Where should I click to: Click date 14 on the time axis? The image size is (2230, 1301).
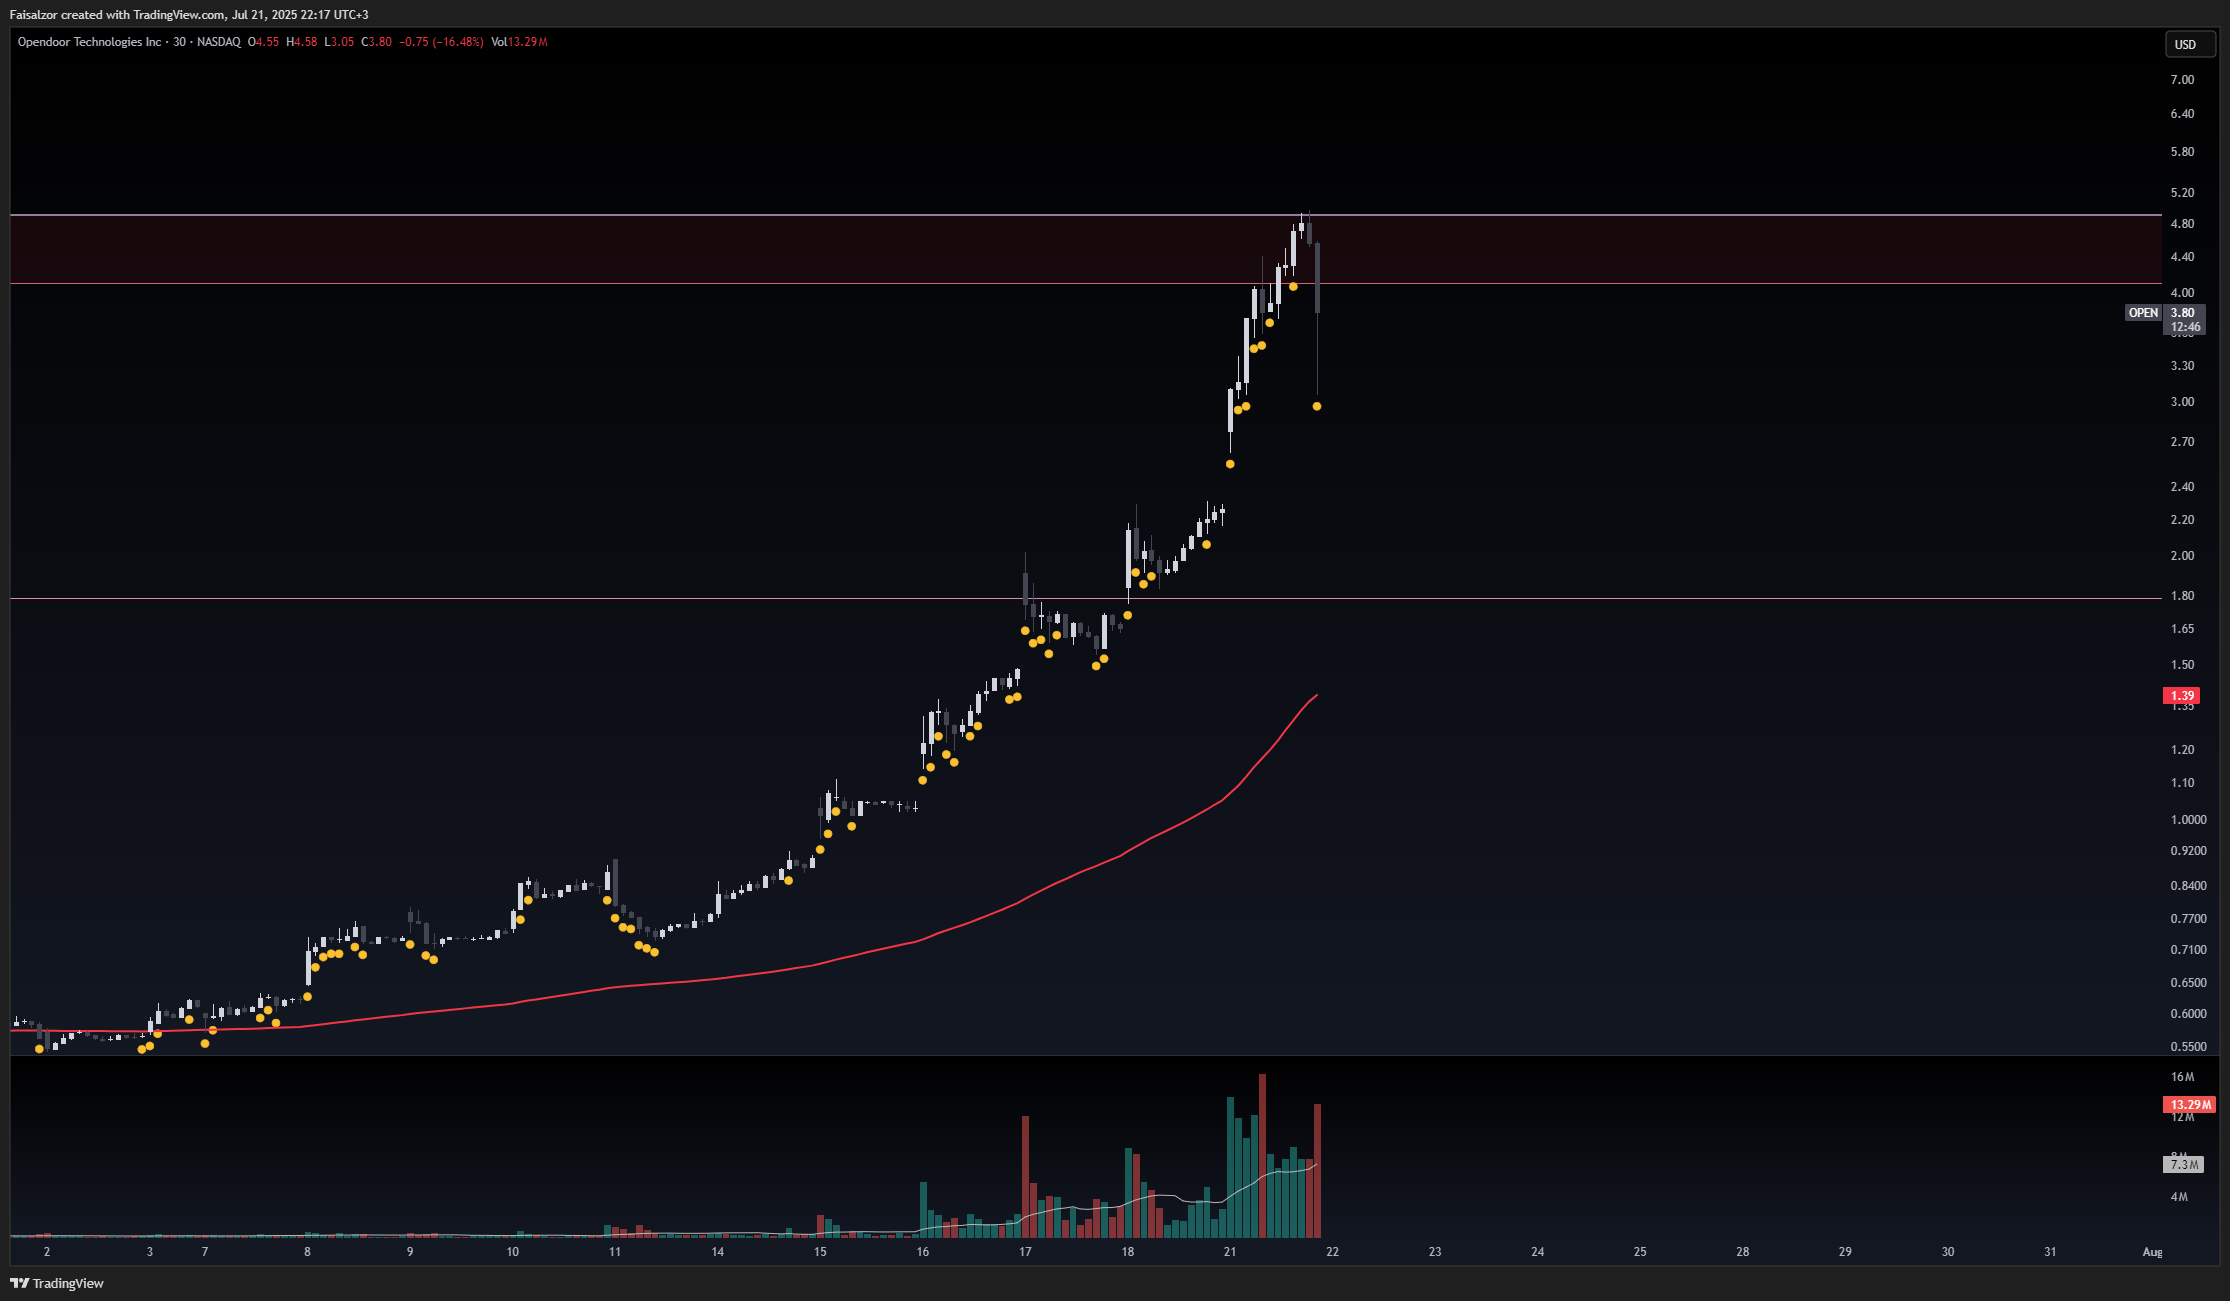717,1252
